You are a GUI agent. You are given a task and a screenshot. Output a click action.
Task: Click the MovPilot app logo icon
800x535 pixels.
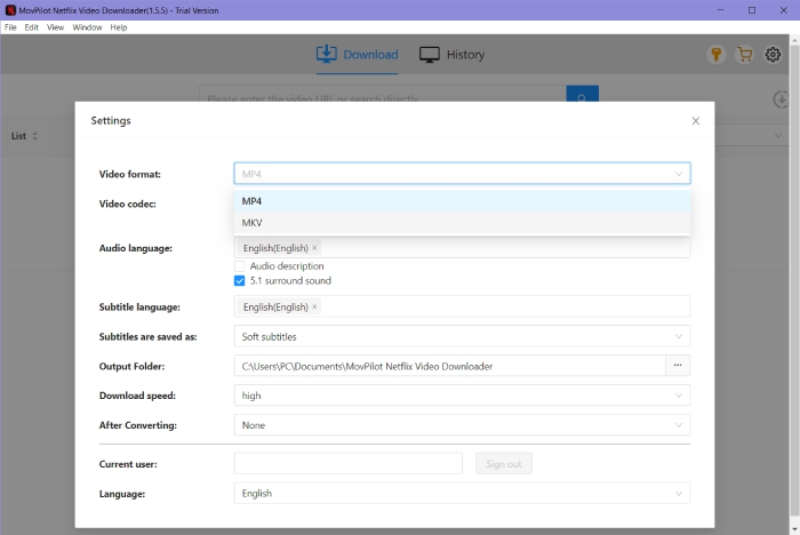click(10, 10)
